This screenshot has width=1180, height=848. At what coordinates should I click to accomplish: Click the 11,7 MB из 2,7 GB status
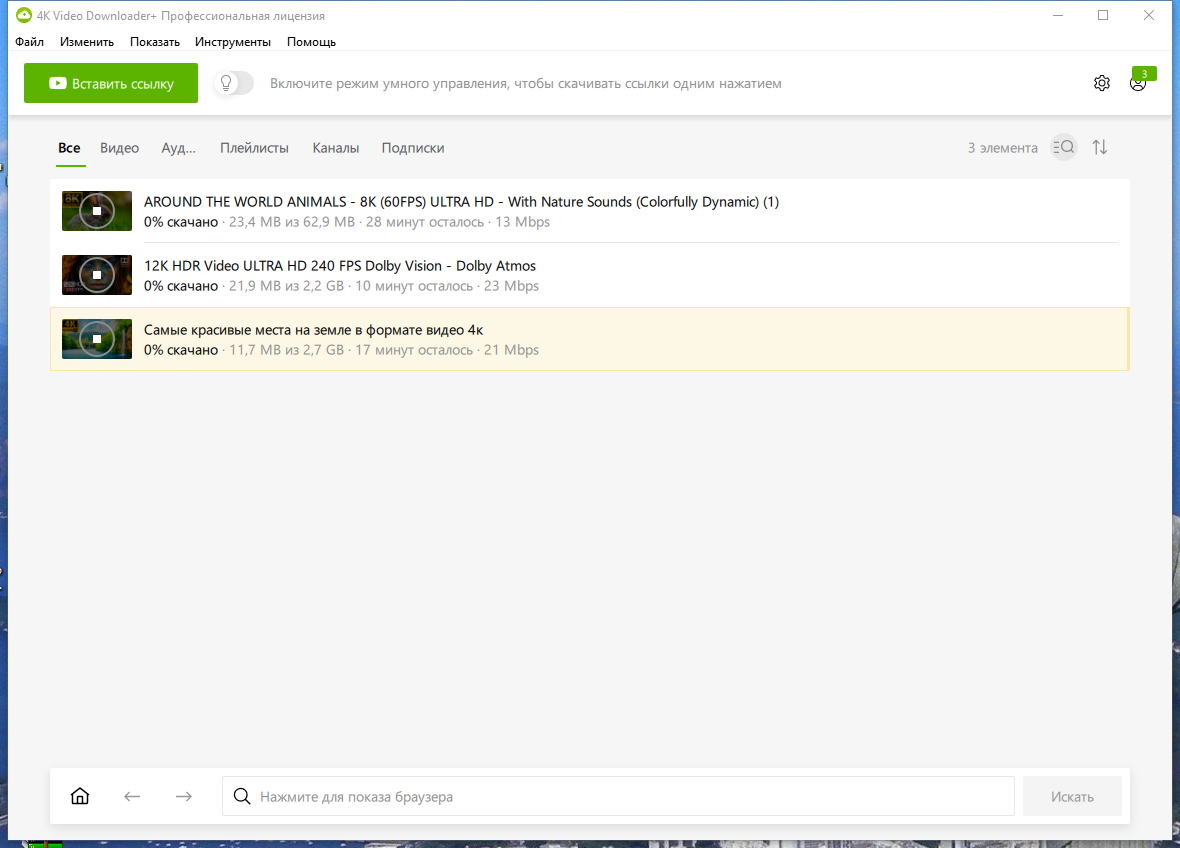point(287,350)
